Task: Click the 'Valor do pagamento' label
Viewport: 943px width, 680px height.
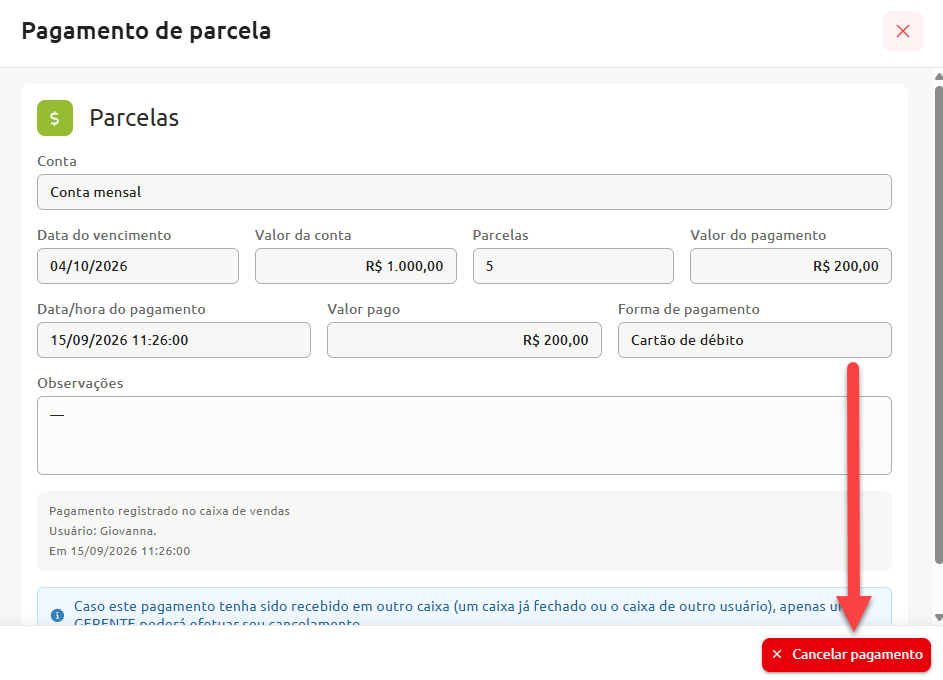Action: click(758, 235)
